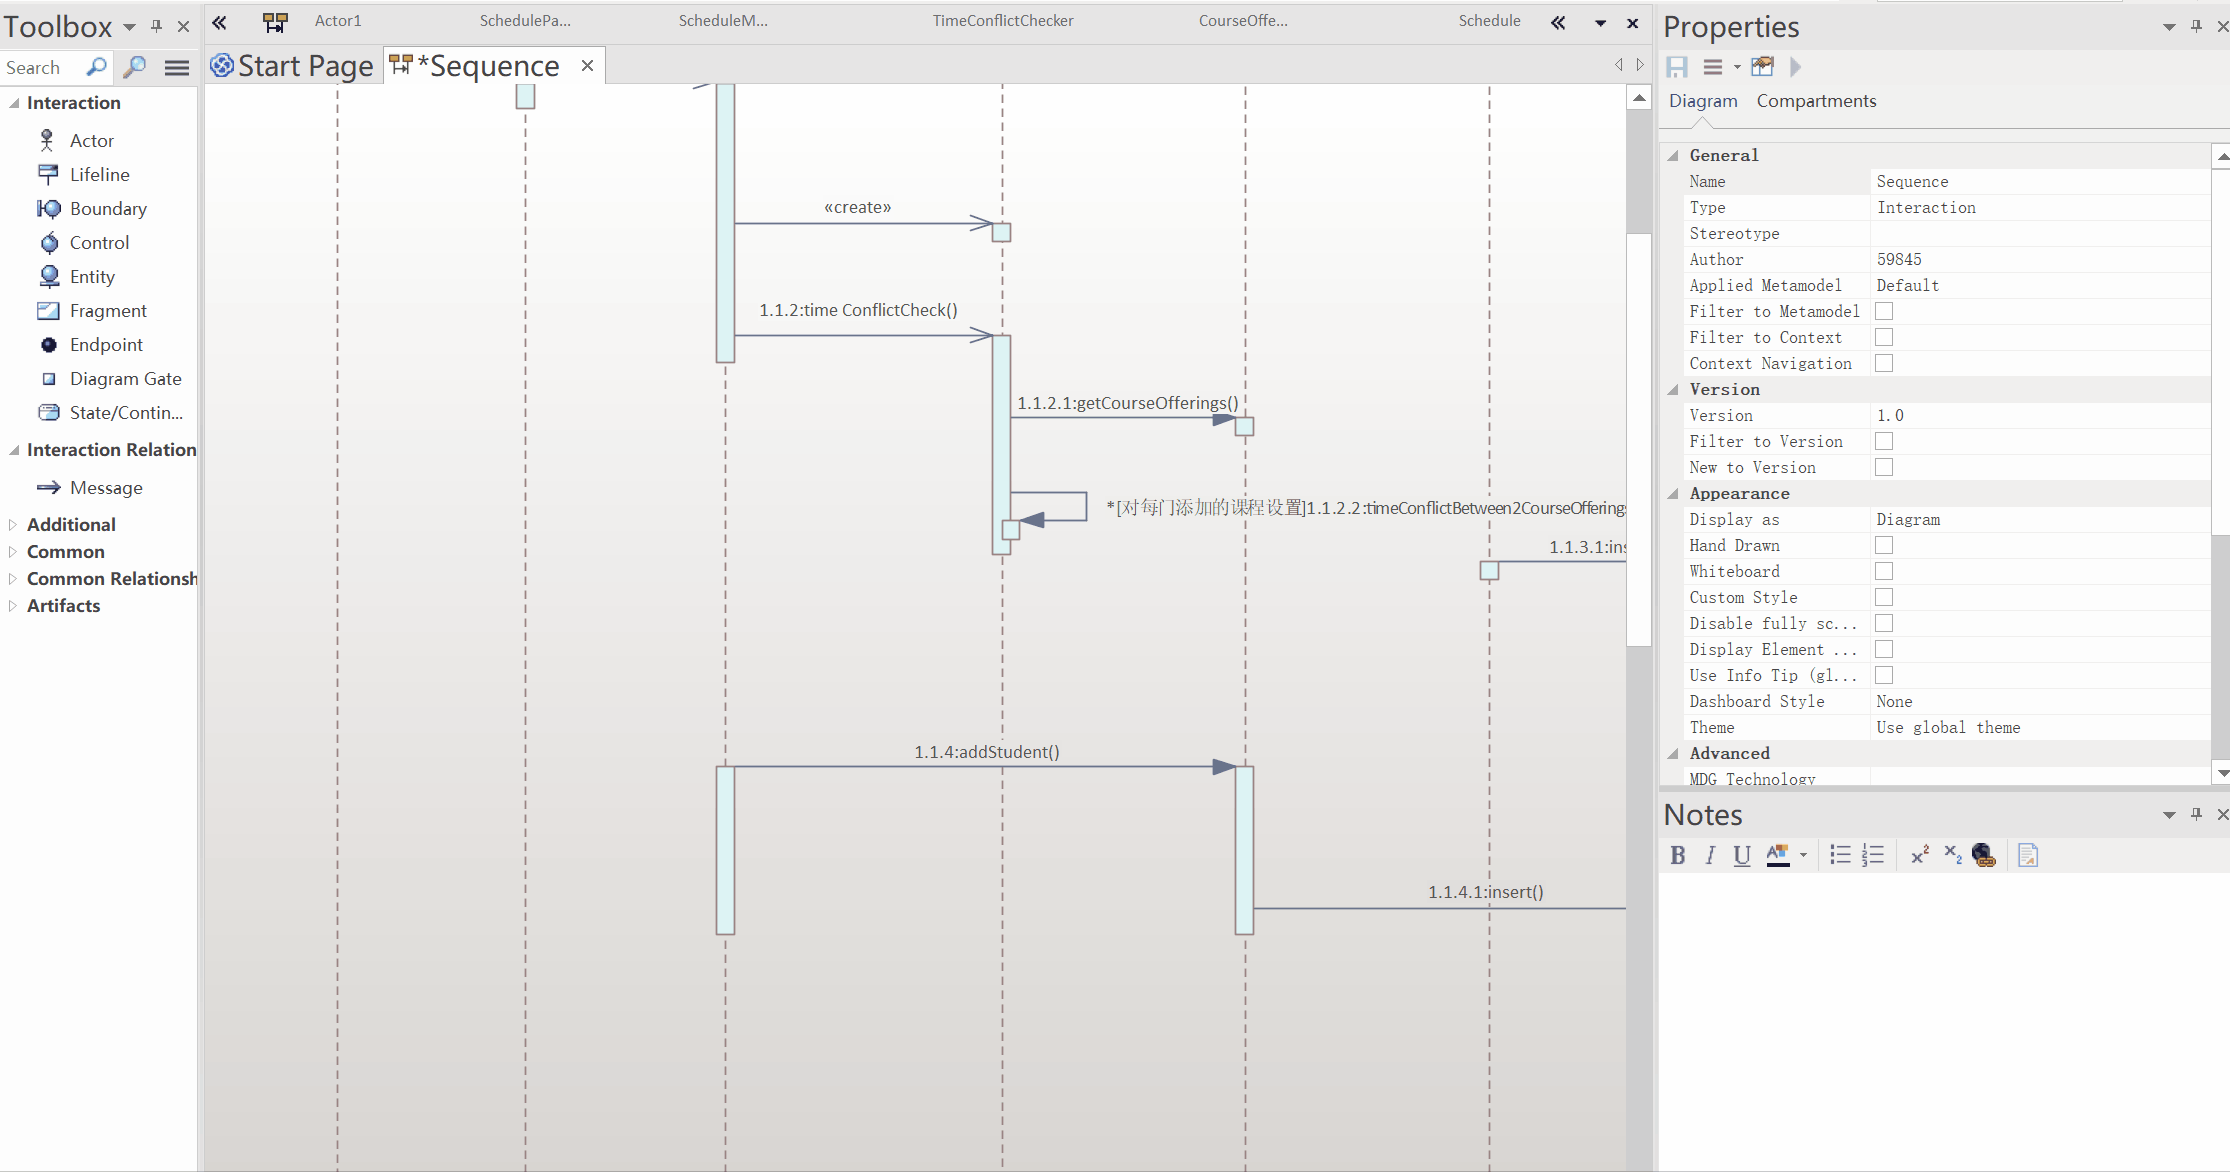Viewport: 2230px width, 1172px height.
Task: Enable the Hand Drawn checkbox
Action: [x=1883, y=546]
